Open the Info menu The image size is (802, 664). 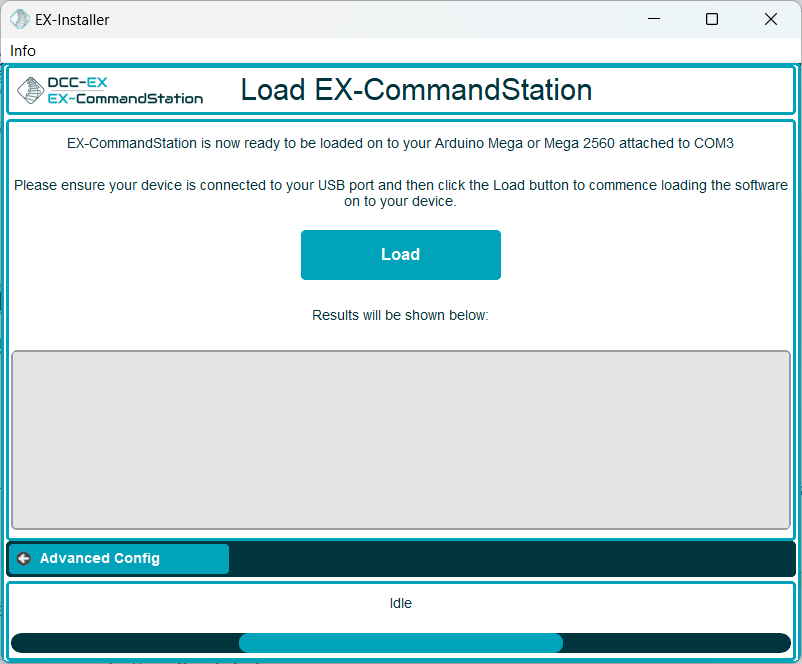(23, 51)
